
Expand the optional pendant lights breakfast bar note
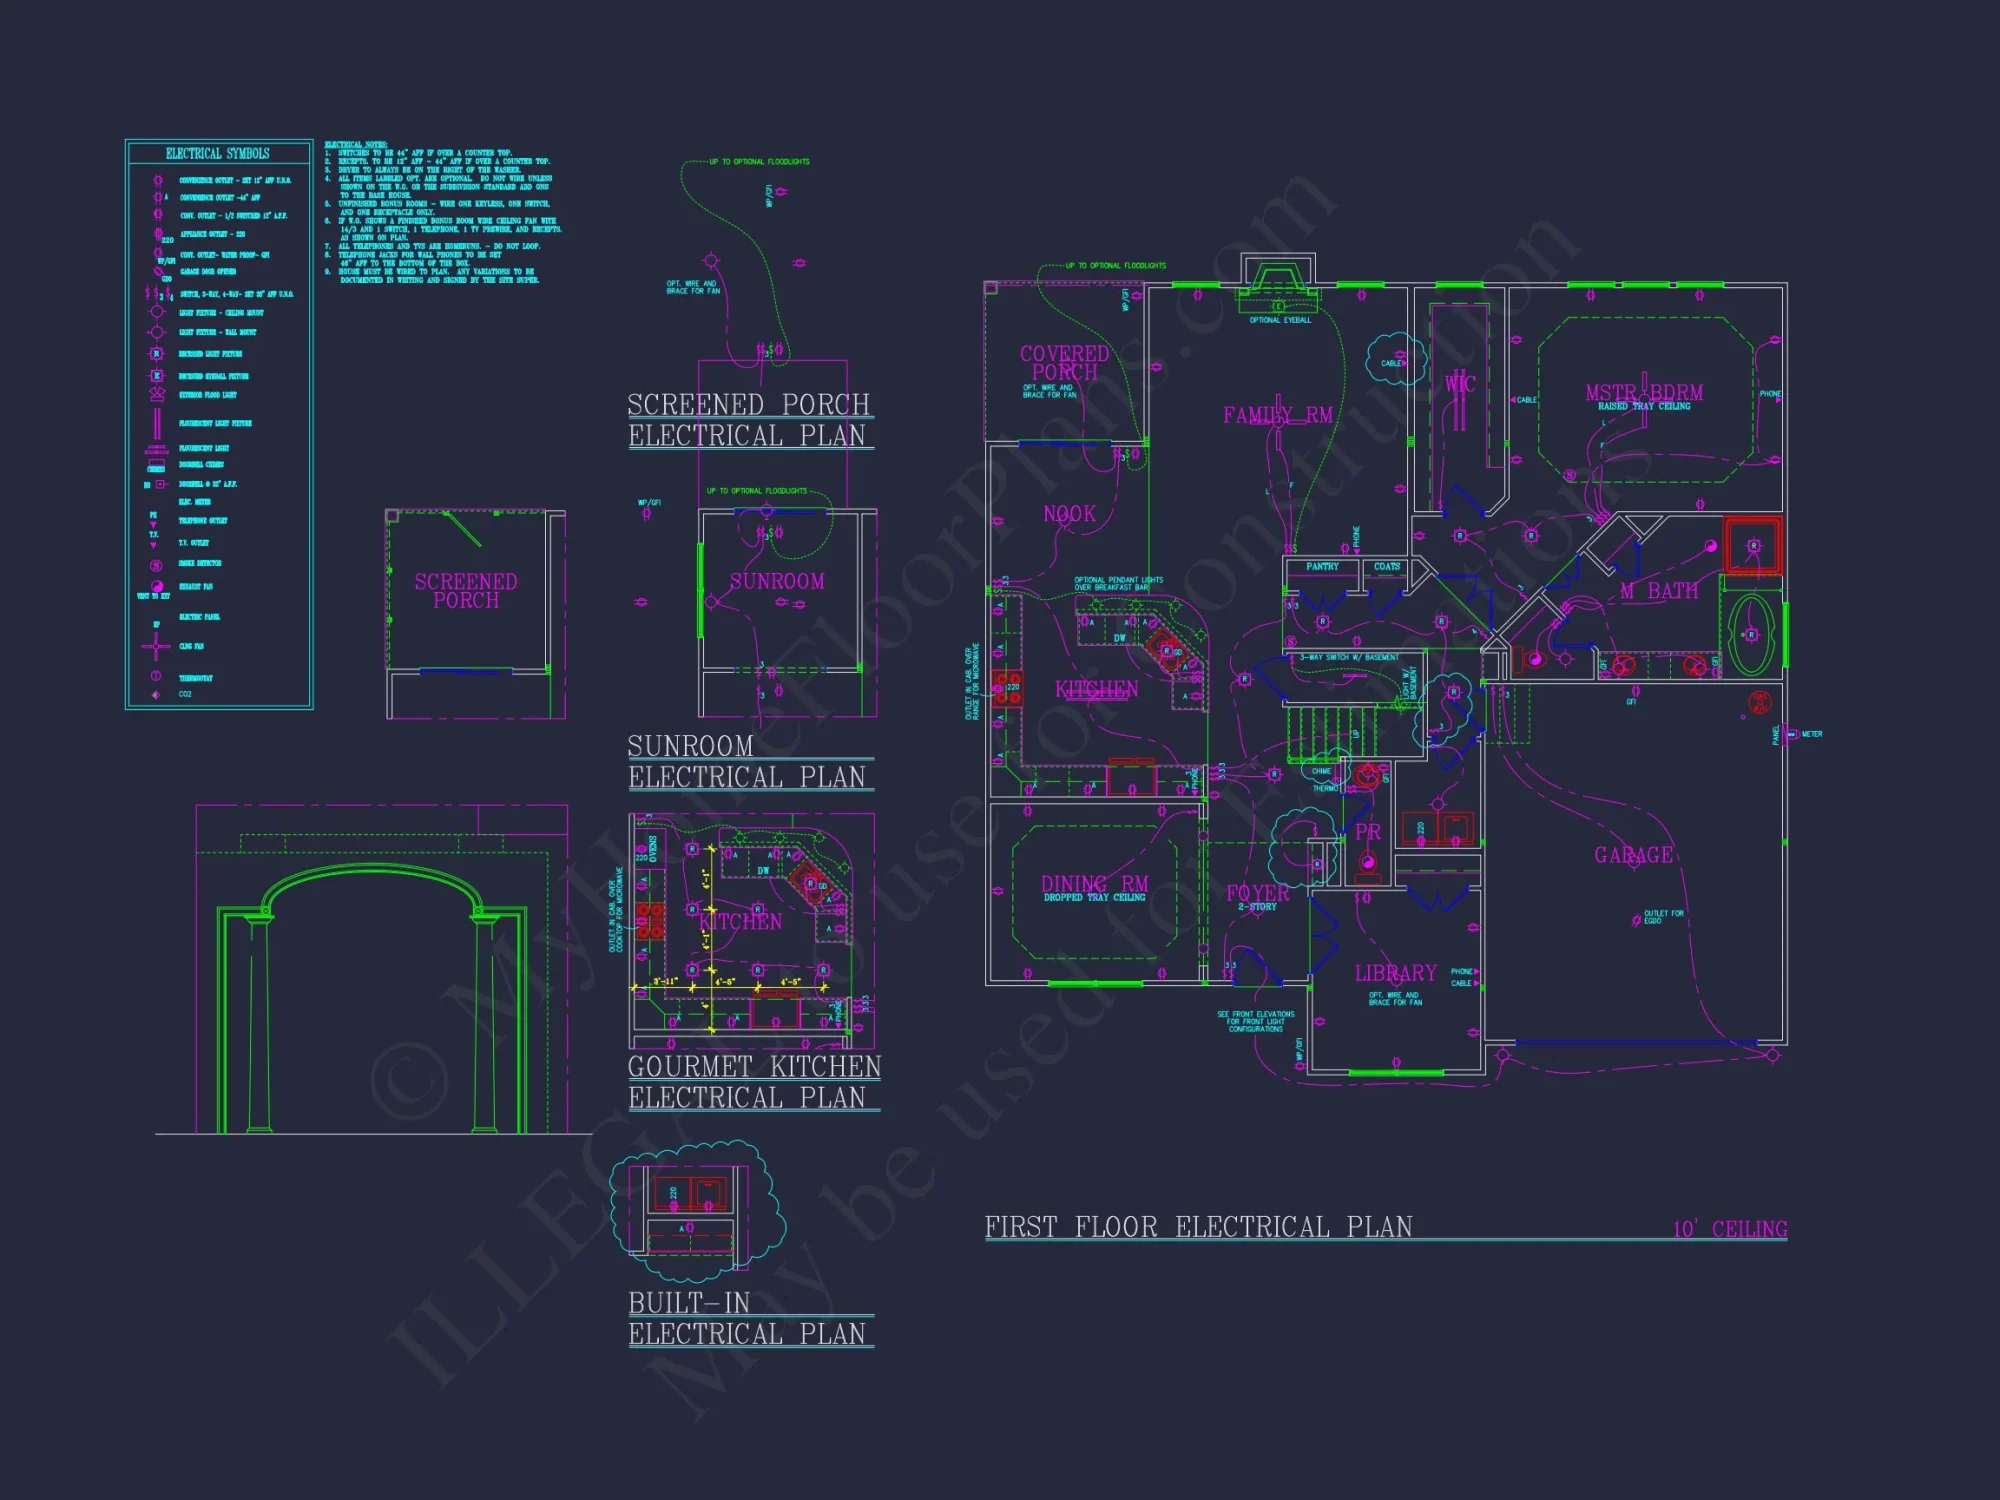click(x=1117, y=582)
